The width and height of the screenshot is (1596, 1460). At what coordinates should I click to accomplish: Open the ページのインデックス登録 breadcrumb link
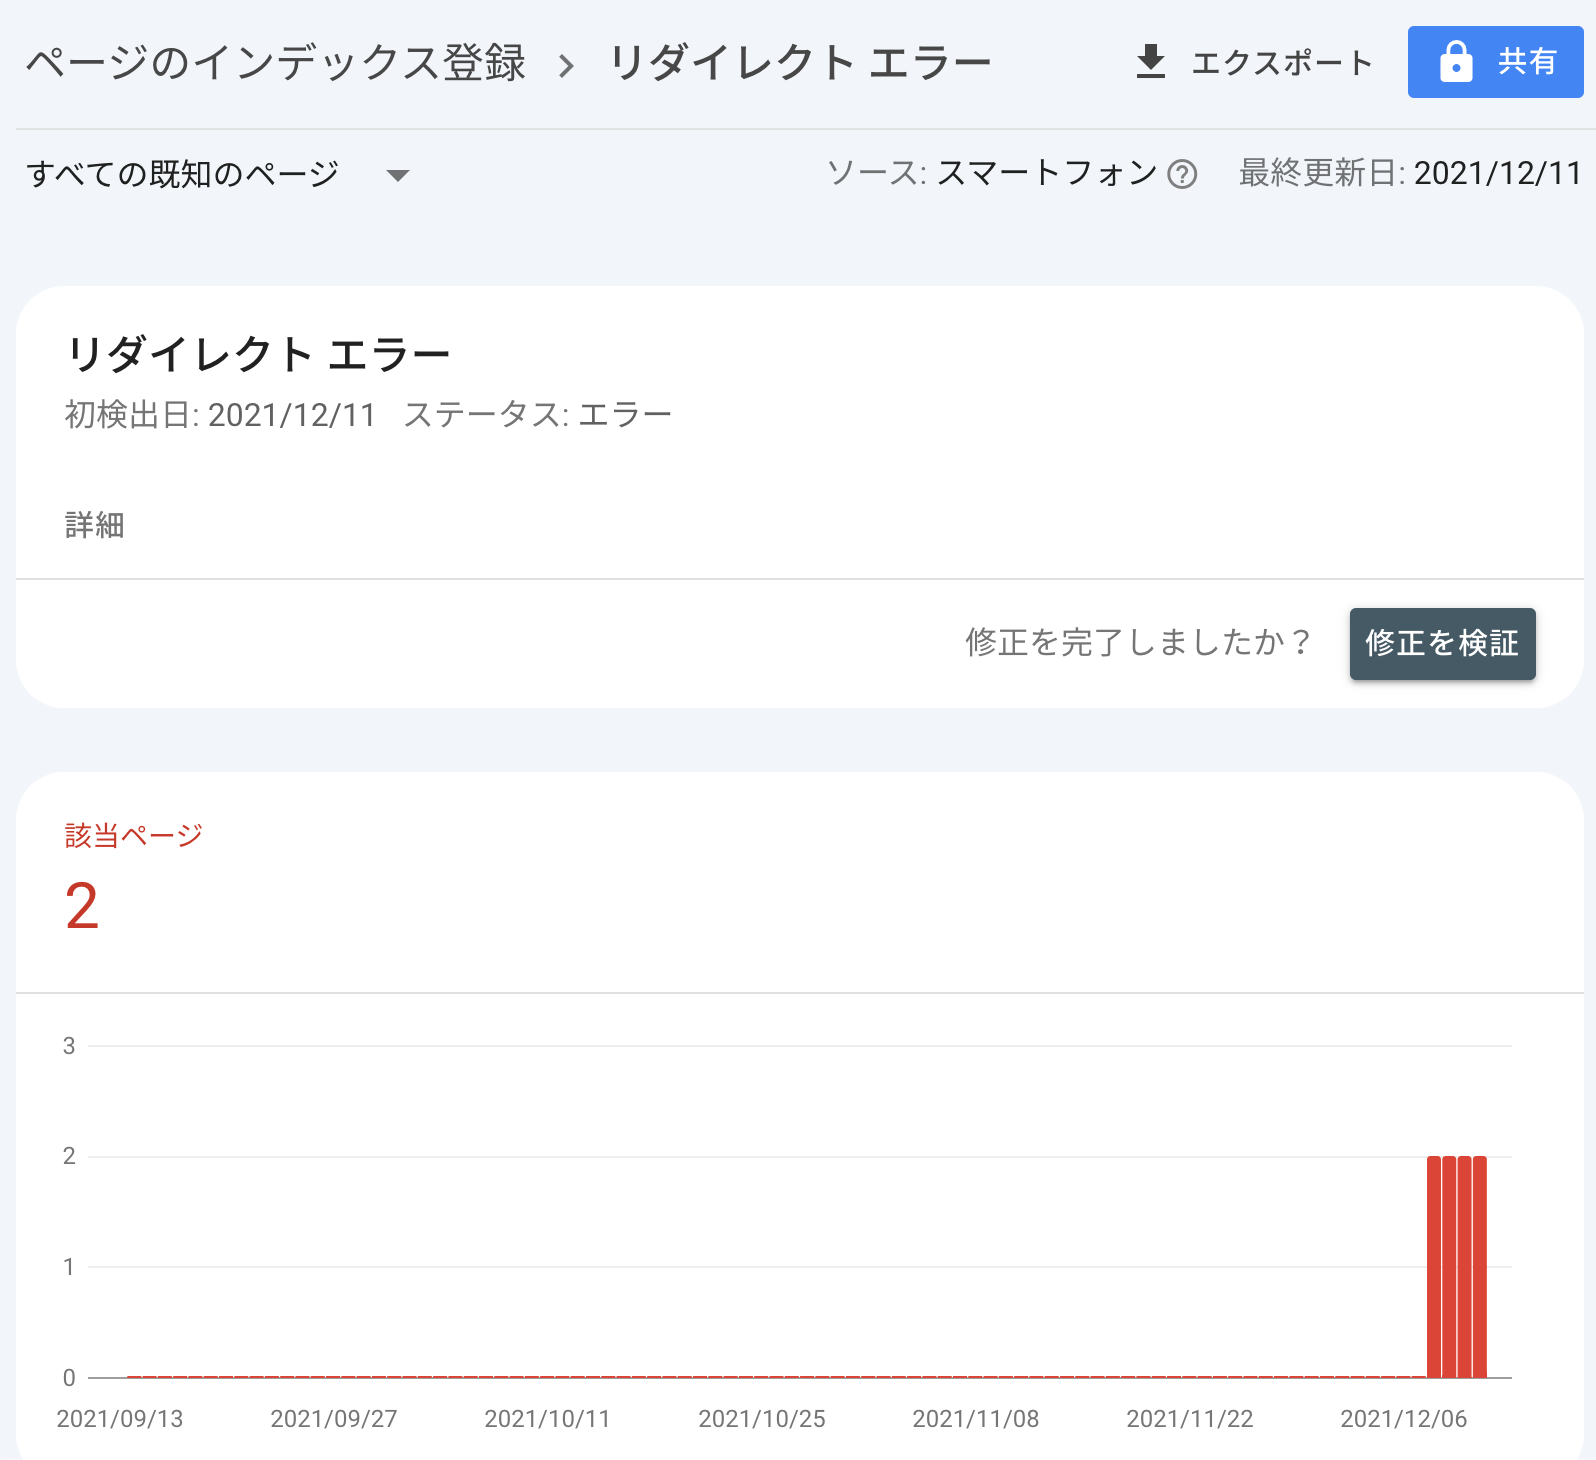(276, 63)
